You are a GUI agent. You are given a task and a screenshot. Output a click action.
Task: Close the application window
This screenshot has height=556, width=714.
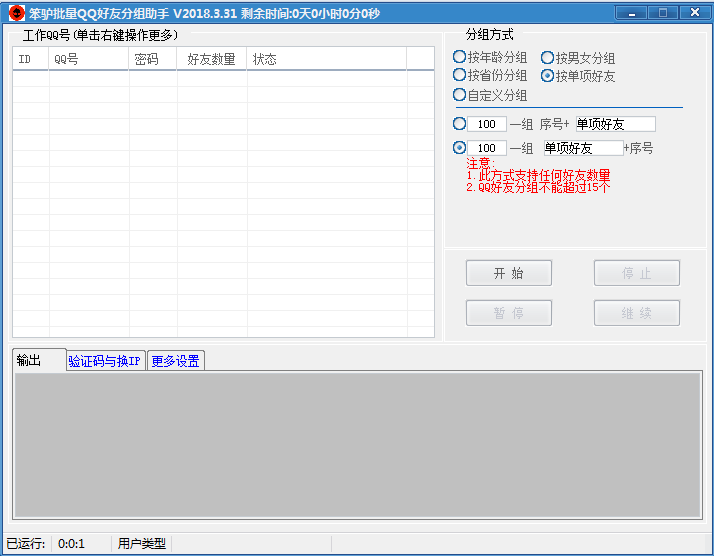(695, 13)
